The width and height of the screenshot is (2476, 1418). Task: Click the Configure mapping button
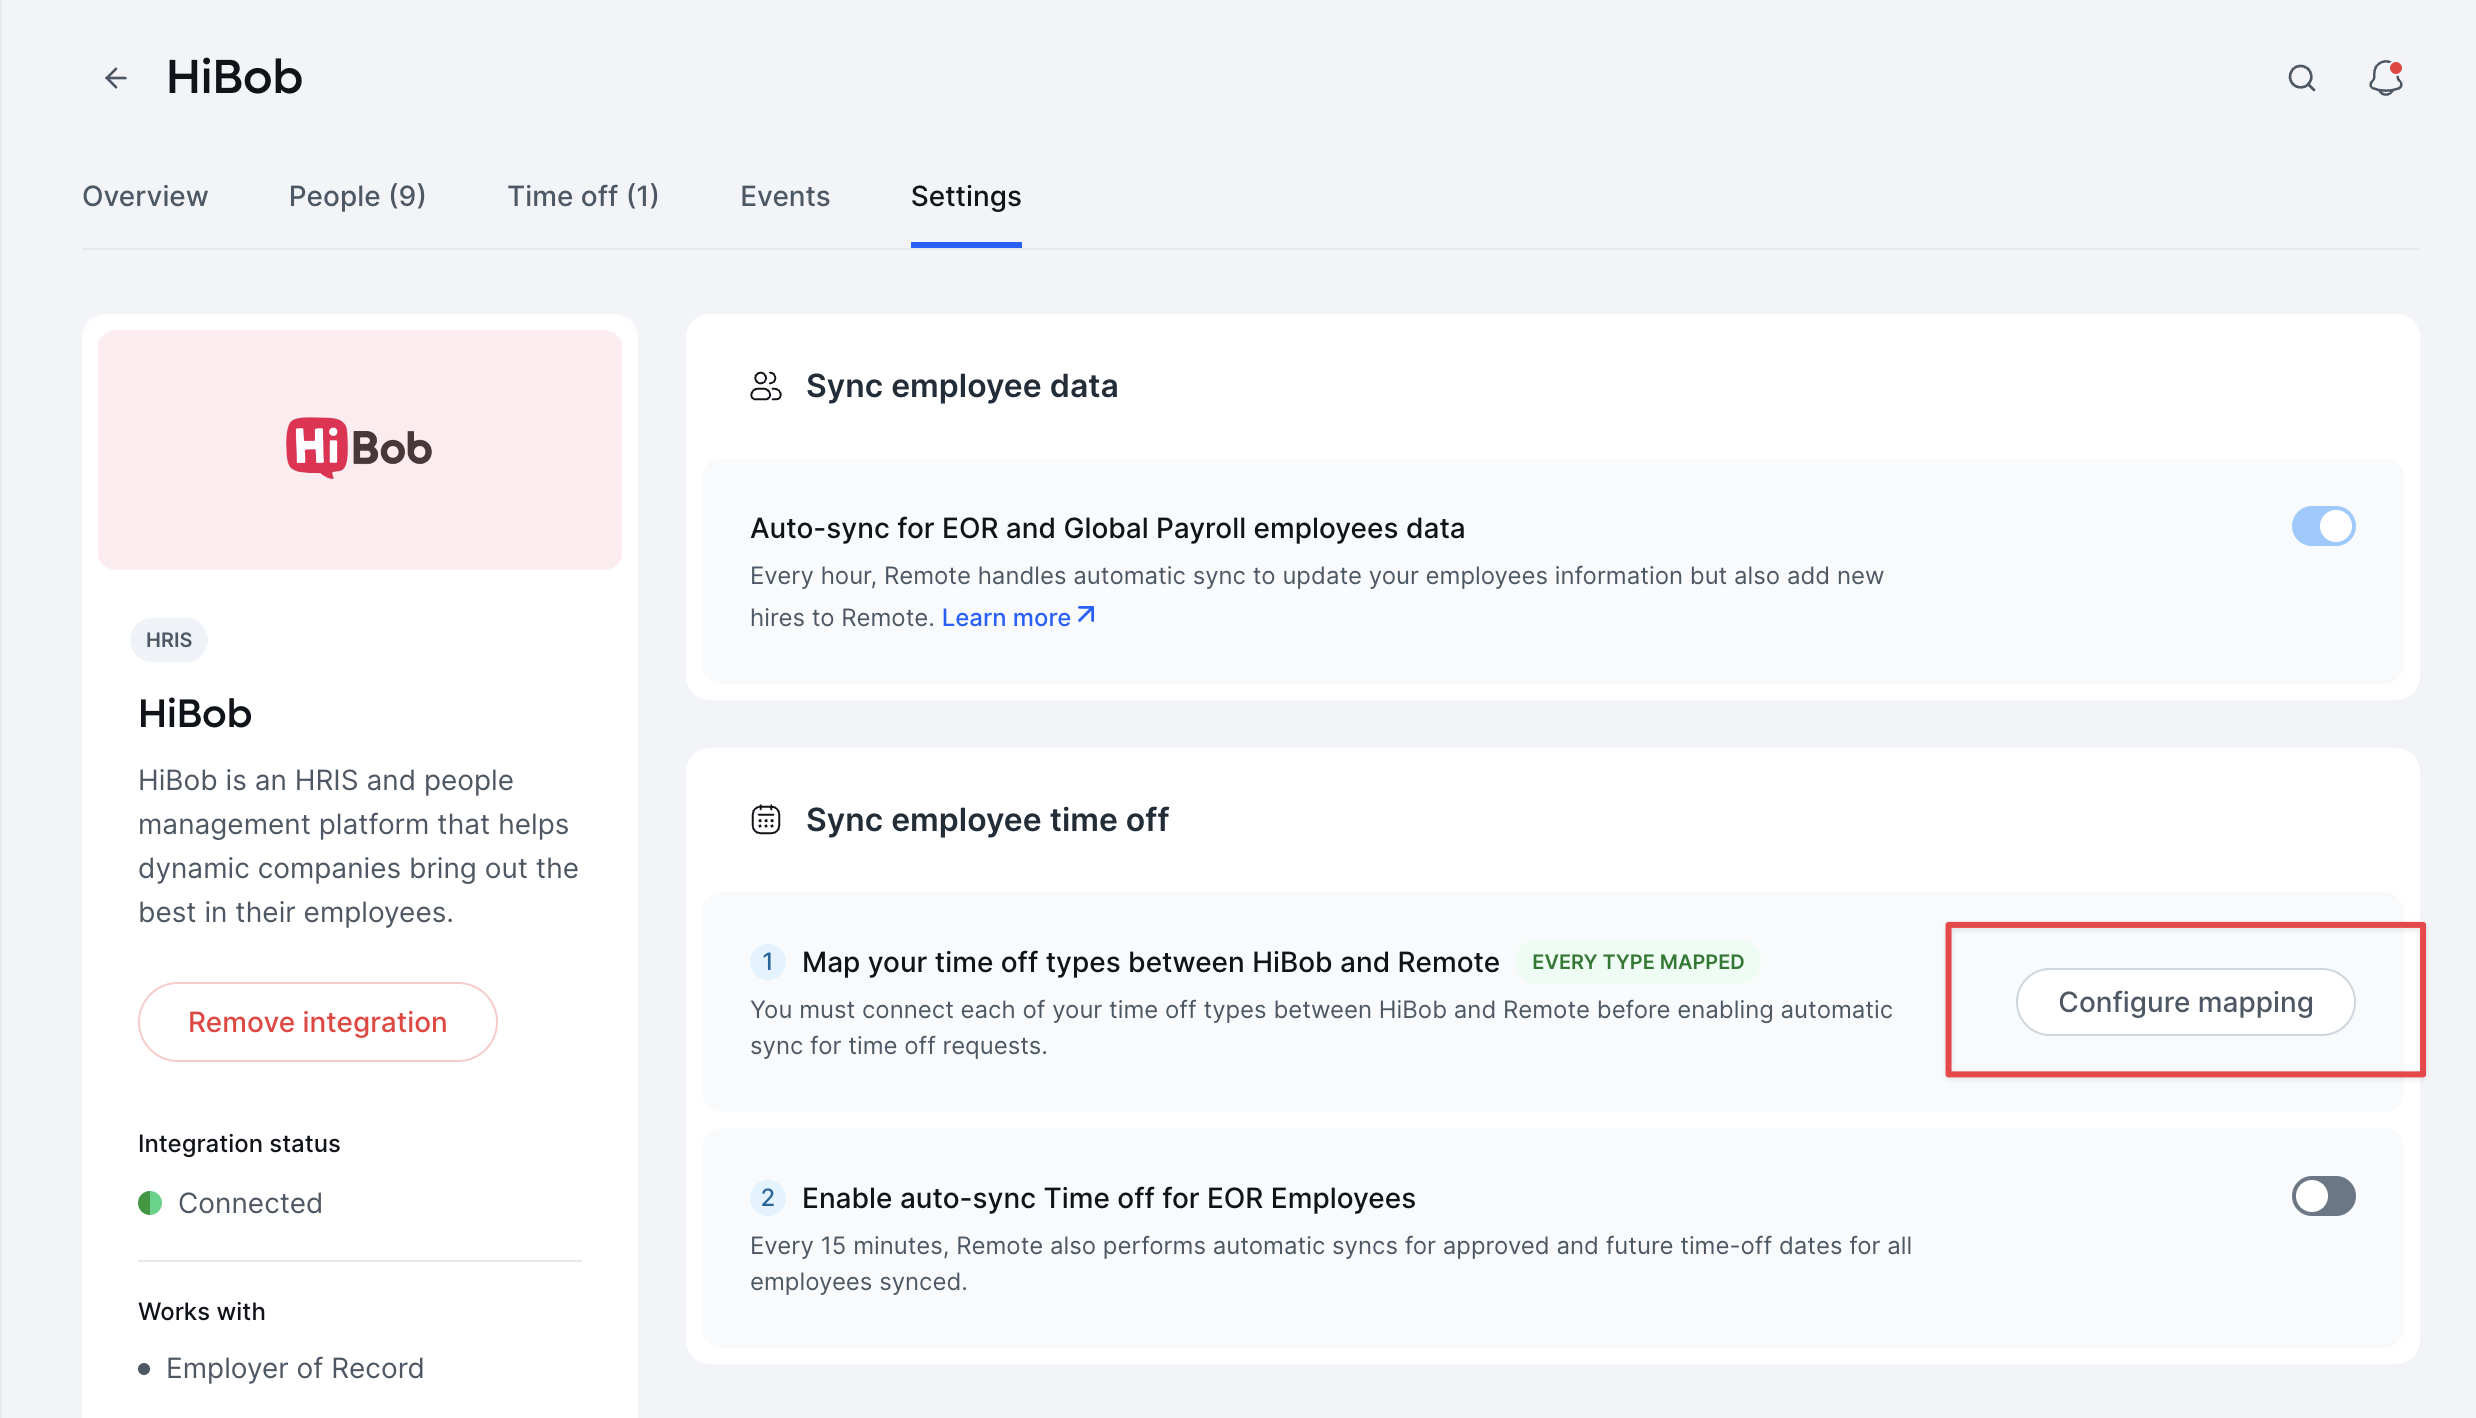tap(2185, 1002)
